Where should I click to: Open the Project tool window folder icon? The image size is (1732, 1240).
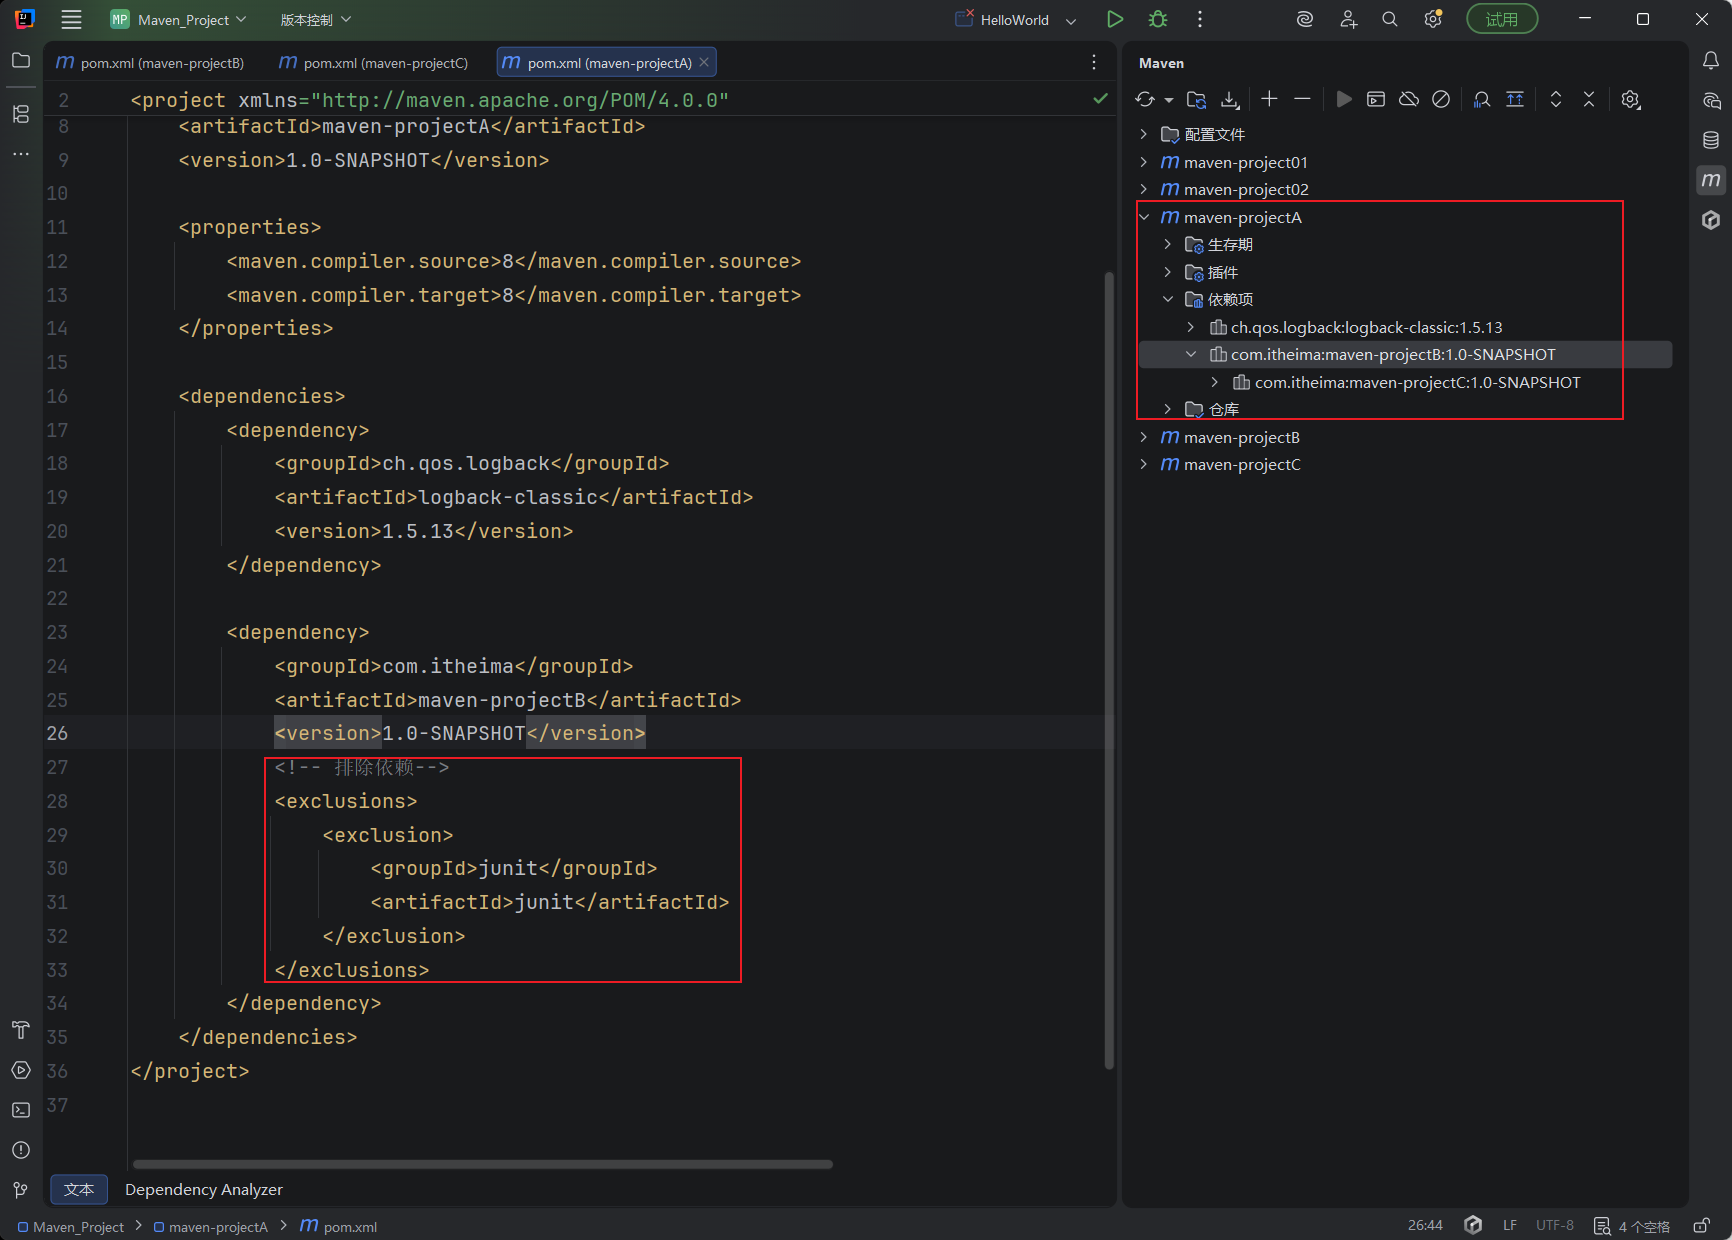coord(21,61)
